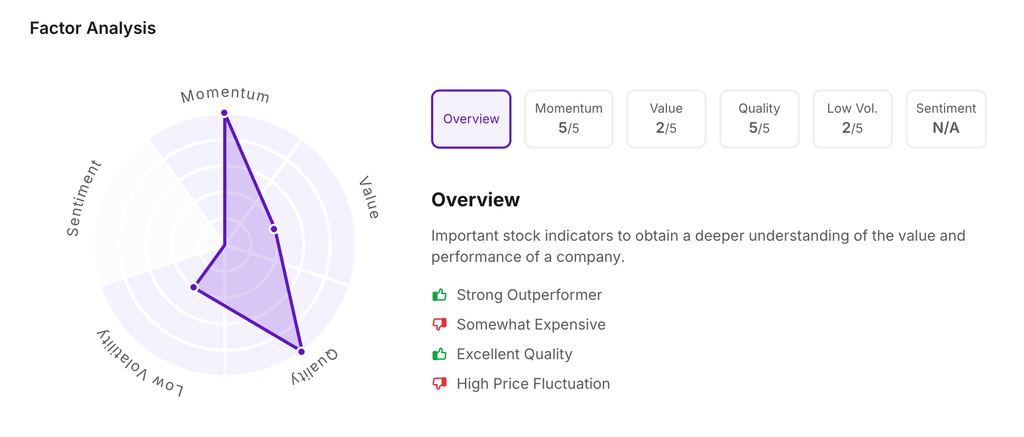Click the Factor Analysis heading
The height and width of the screenshot is (437, 1024).
[93, 28]
